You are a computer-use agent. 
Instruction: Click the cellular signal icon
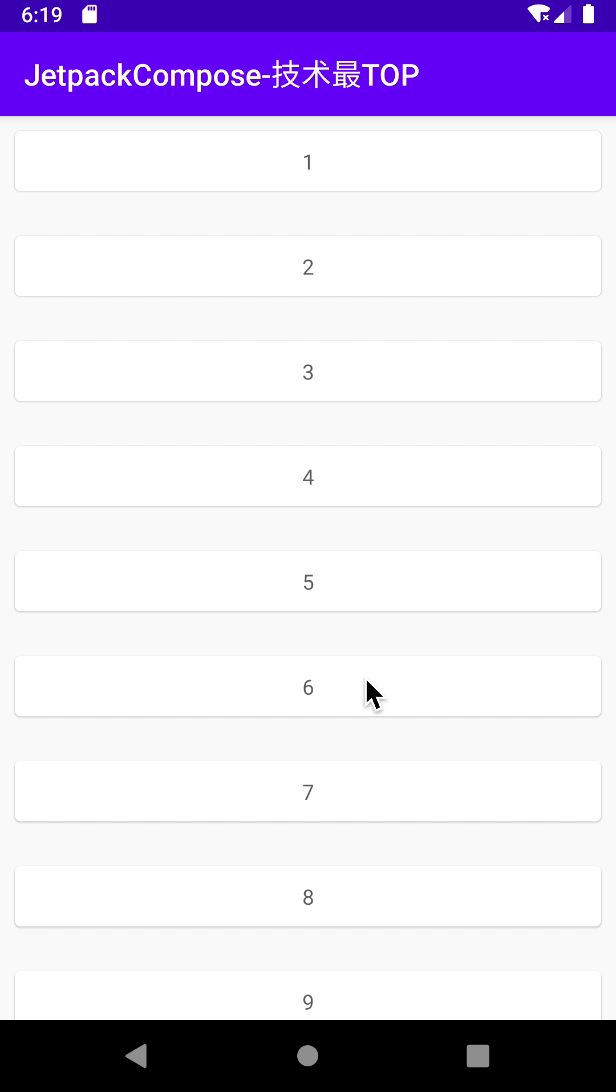coord(562,15)
